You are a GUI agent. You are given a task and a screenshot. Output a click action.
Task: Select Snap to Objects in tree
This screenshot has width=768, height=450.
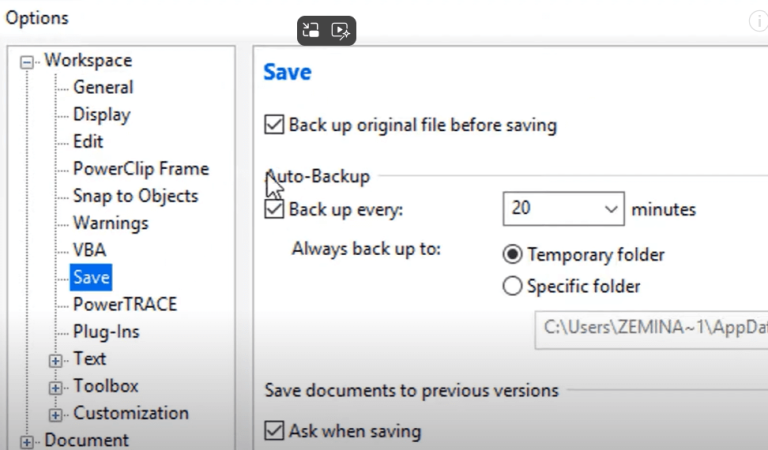tap(135, 196)
